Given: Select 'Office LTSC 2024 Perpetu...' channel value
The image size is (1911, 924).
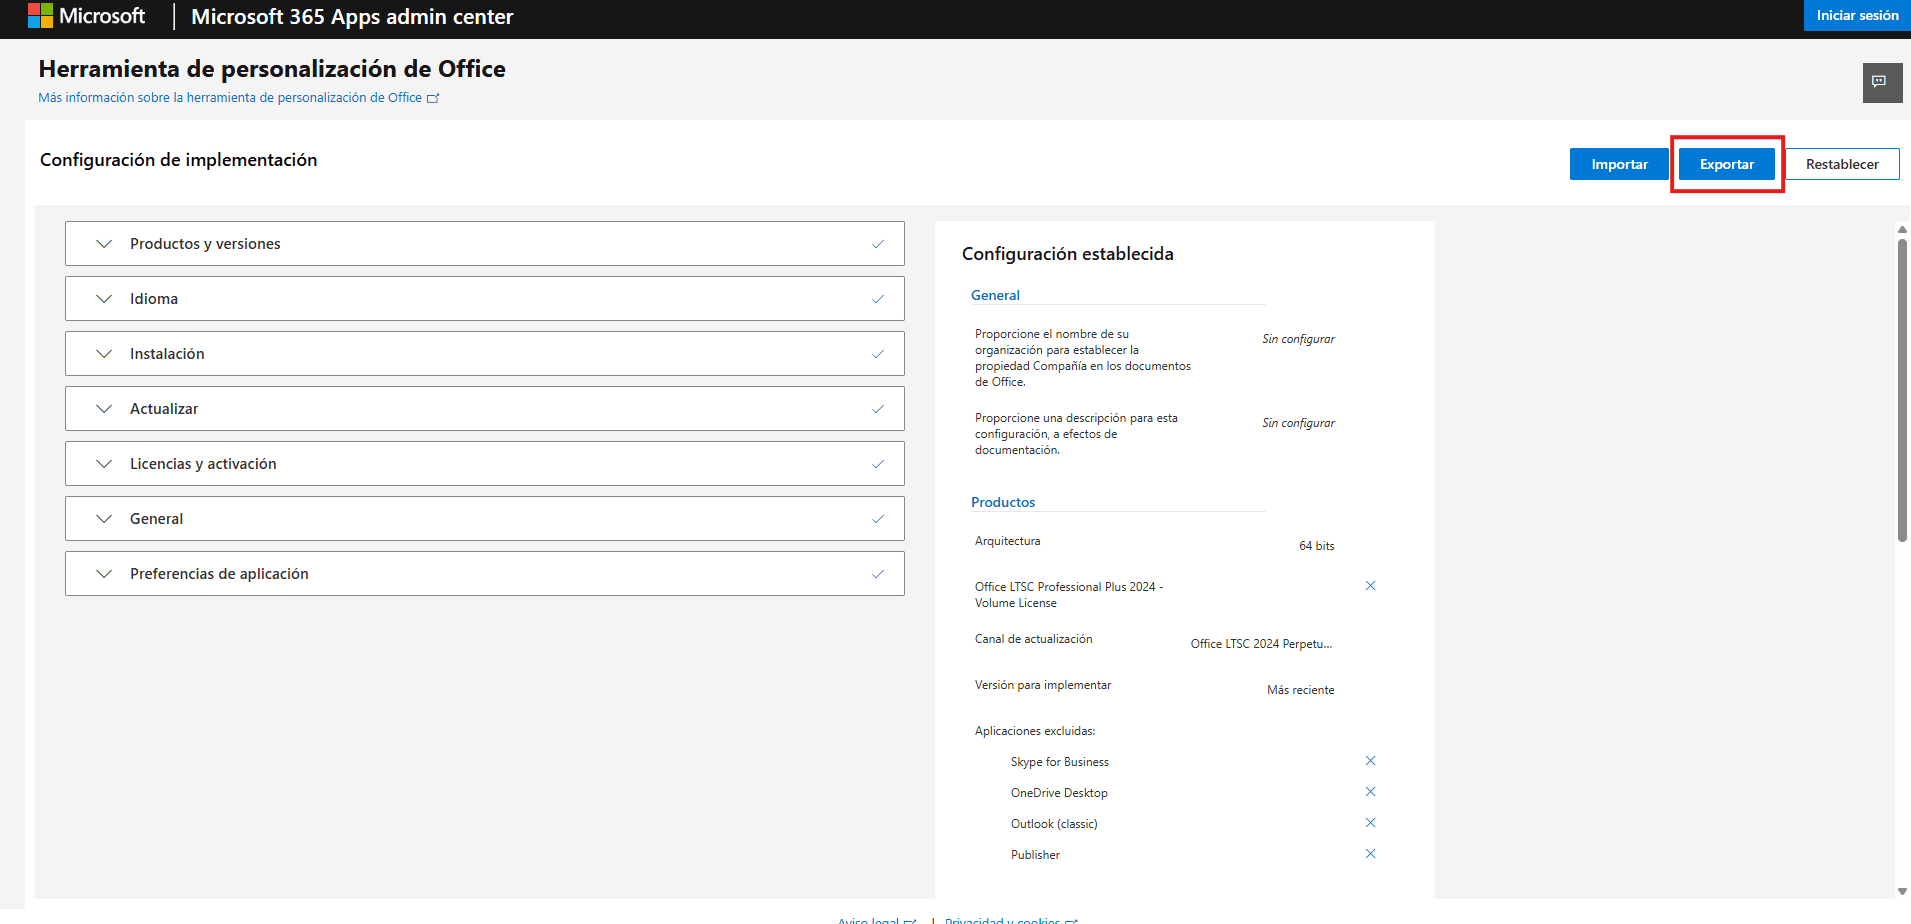Looking at the screenshot, I should click(x=1261, y=644).
